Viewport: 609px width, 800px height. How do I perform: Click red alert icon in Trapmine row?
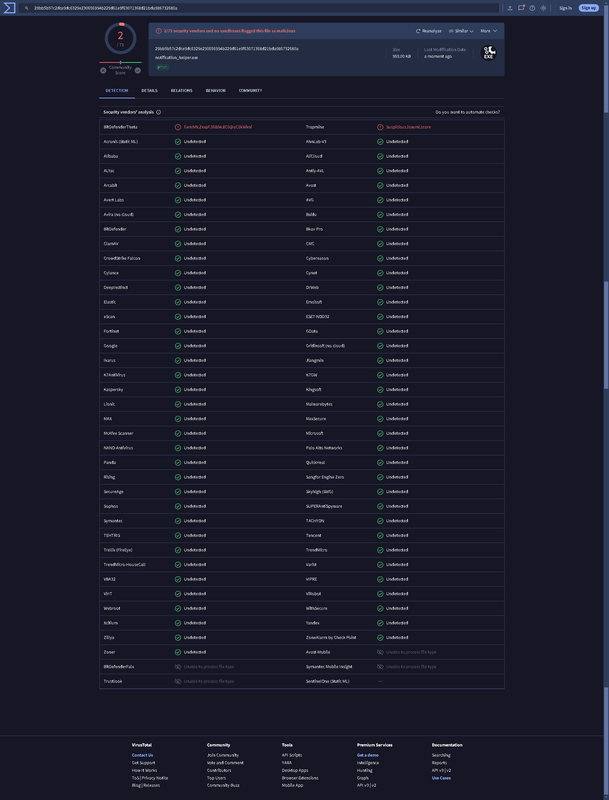point(380,127)
